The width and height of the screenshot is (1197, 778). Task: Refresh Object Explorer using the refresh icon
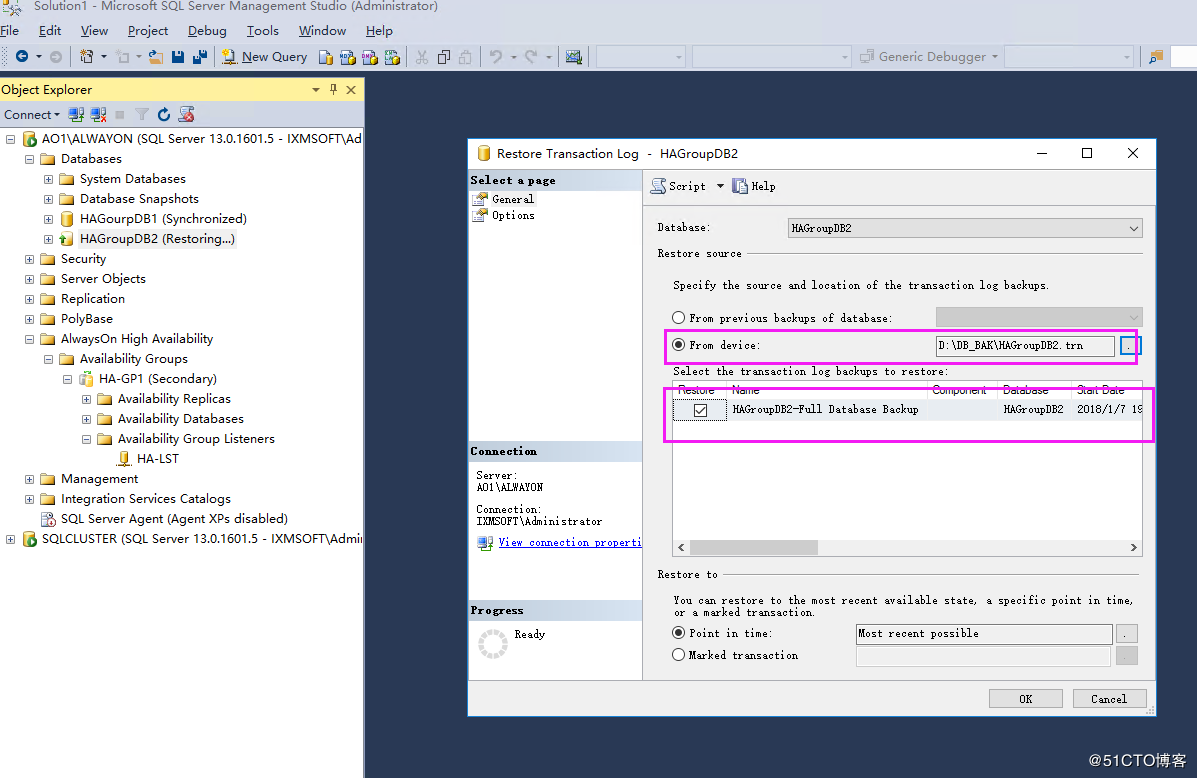coord(164,113)
